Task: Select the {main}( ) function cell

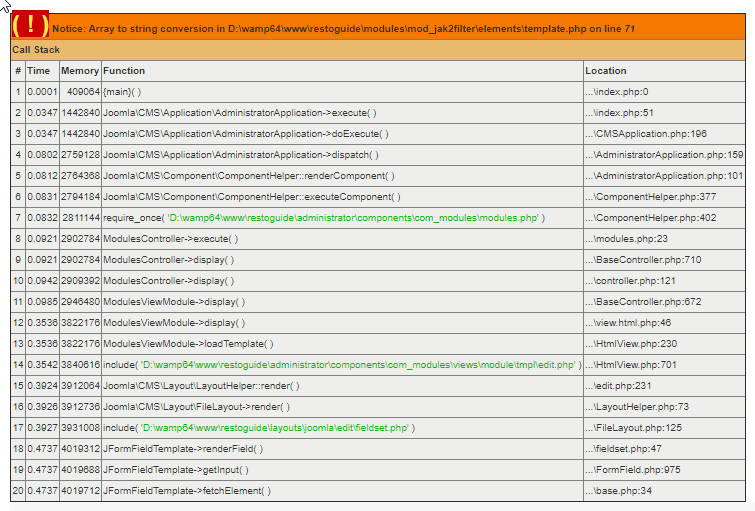Action: pos(342,92)
